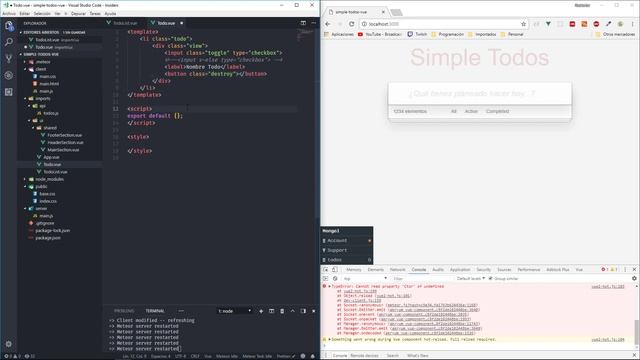Expand the TypeError message in console
Screen dimensions: 640x360
pos(330,287)
